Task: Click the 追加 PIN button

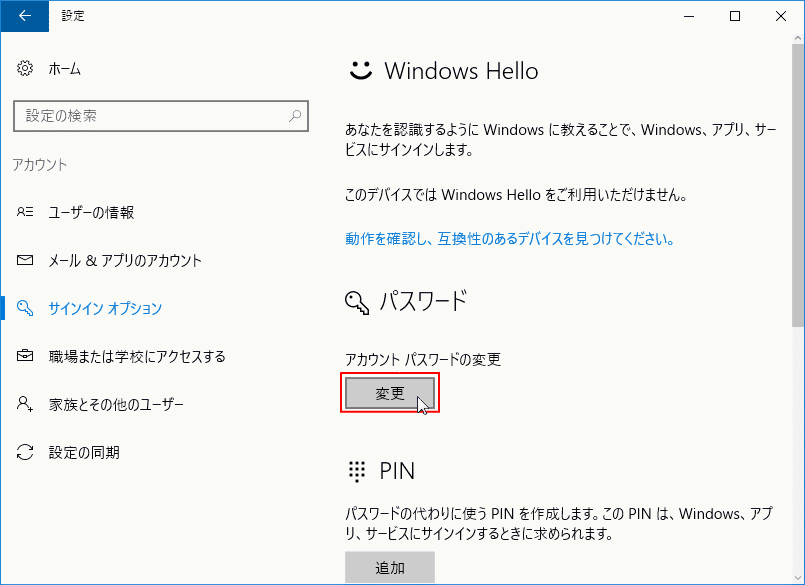Action: (390, 568)
